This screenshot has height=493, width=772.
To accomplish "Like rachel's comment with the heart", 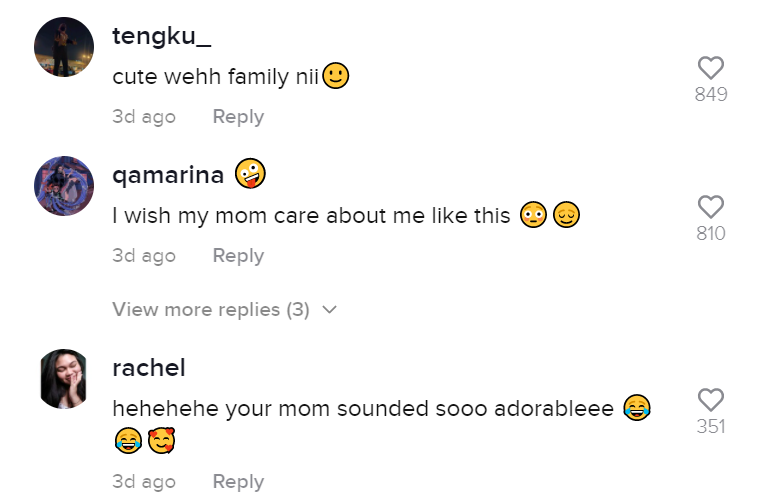I will click(711, 400).
